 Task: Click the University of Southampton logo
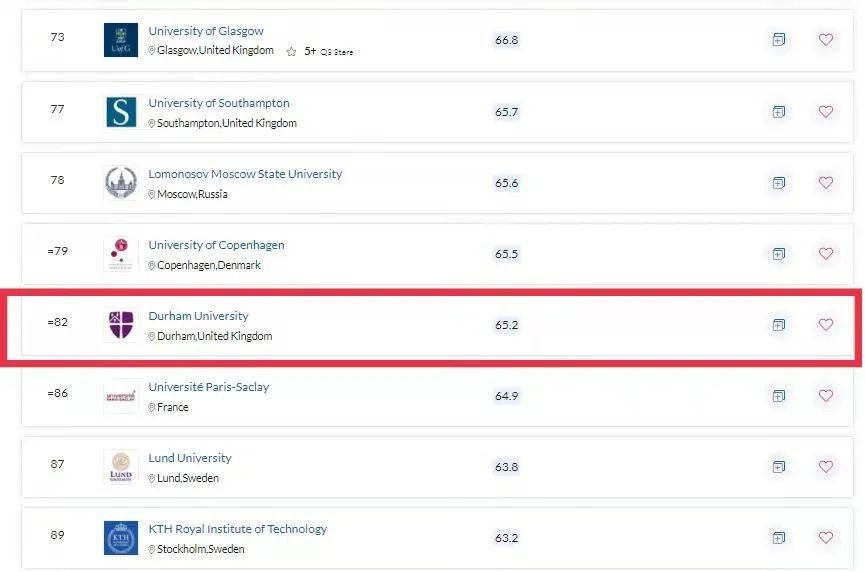121,112
